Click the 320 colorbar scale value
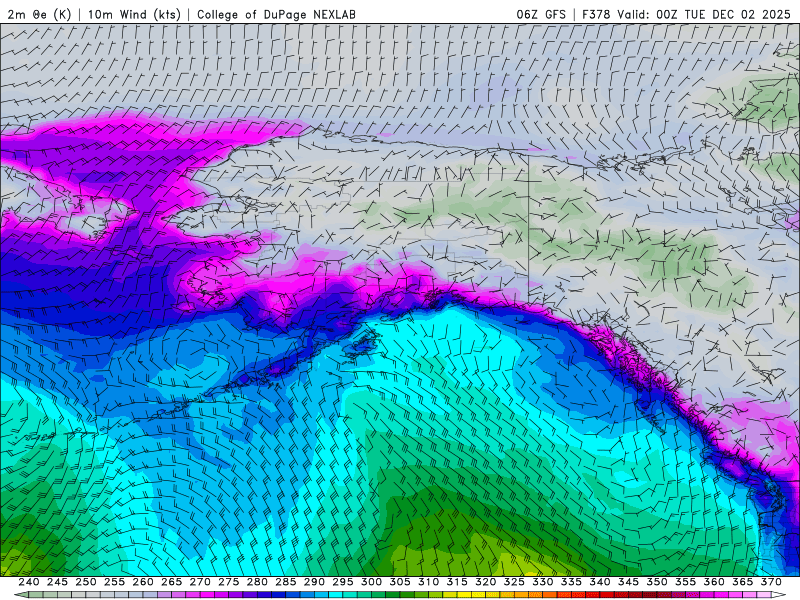 tap(486, 582)
